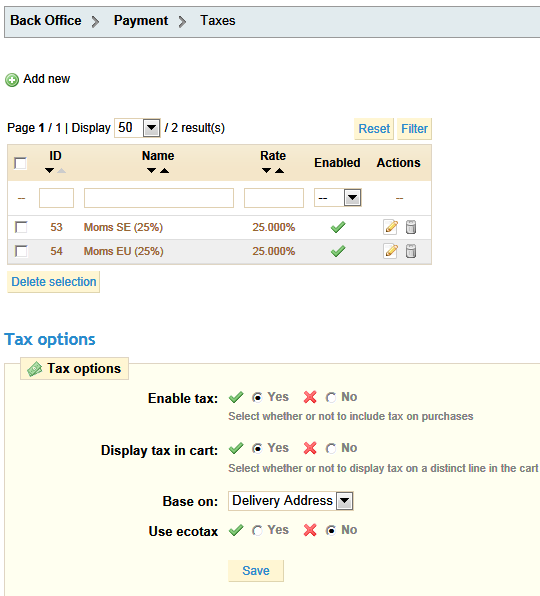Image resolution: width=540 pixels, height=596 pixels.
Task: Save the tax options
Action: pos(256,571)
